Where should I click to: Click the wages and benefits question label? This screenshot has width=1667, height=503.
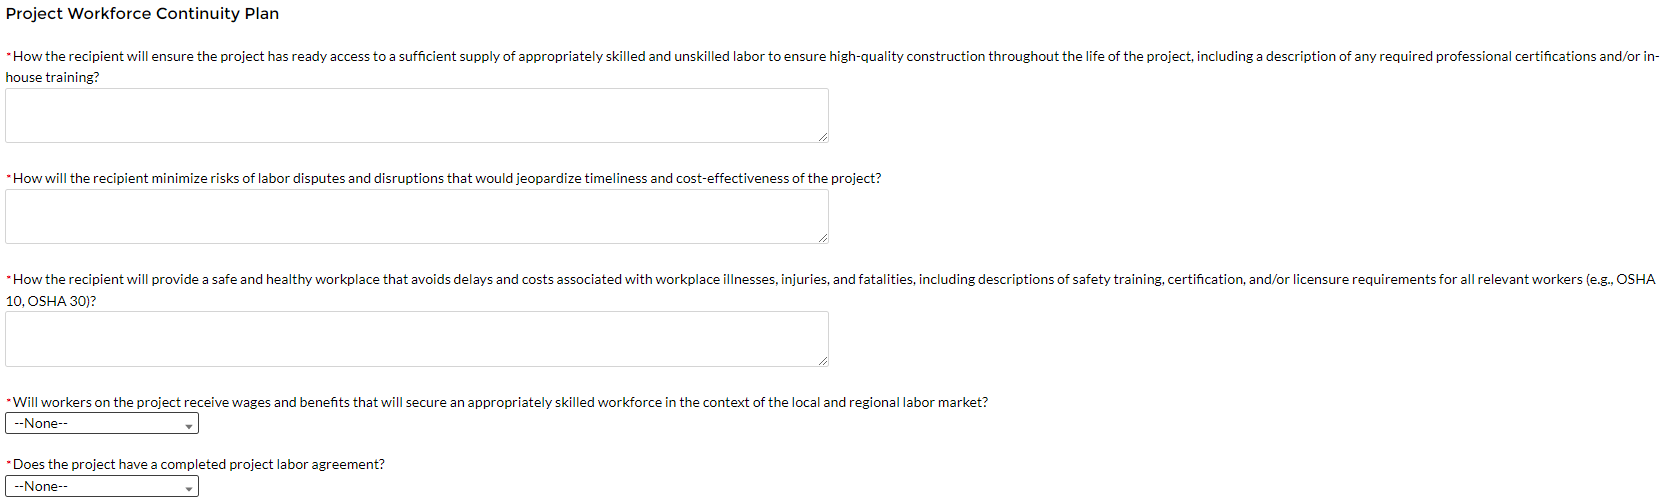click(x=500, y=403)
